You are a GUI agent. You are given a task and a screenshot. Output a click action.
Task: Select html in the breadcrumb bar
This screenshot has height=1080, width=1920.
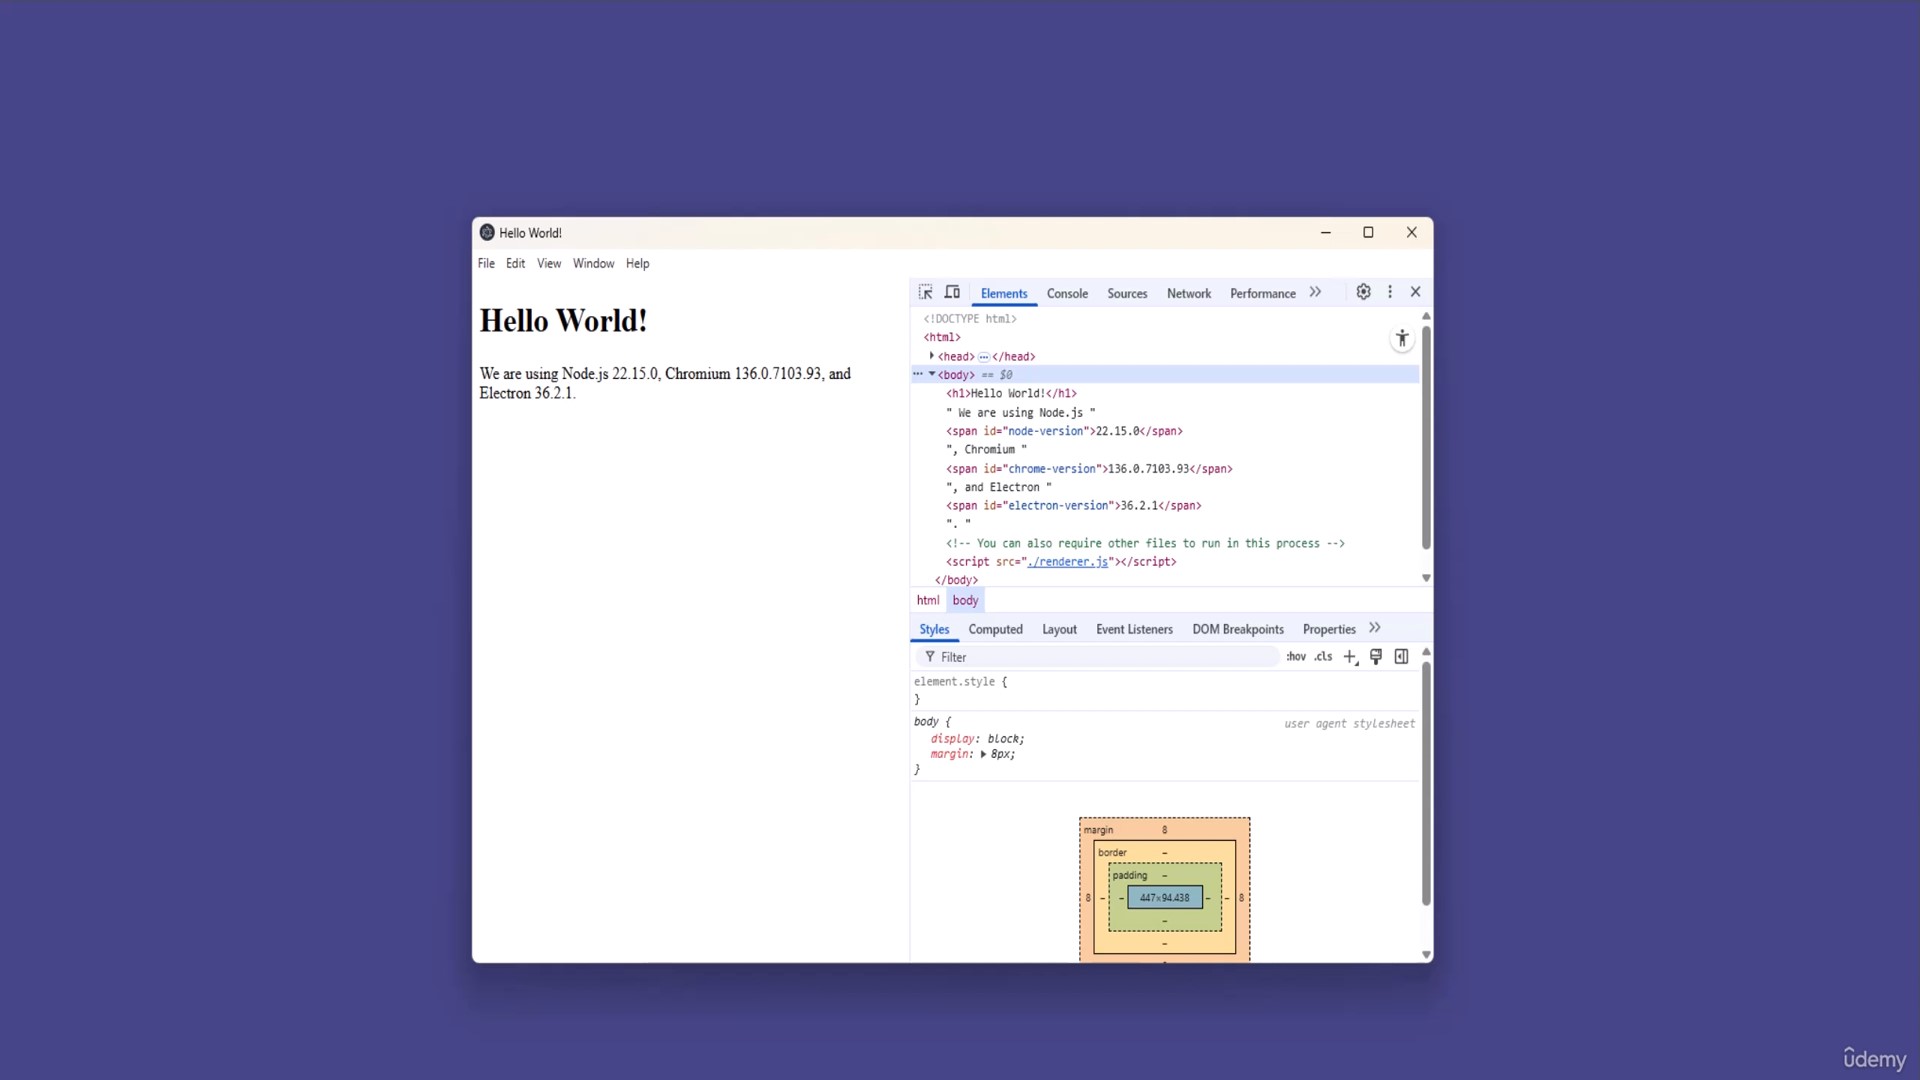click(x=928, y=601)
